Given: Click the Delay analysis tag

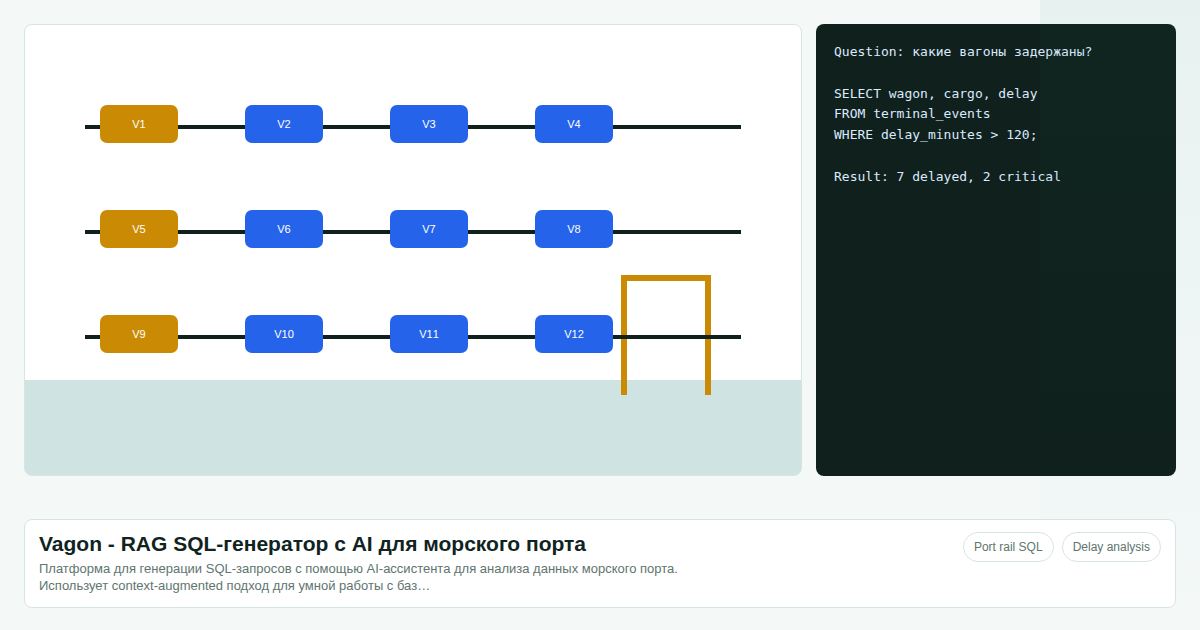Looking at the screenshot, I should (1111, 547).
